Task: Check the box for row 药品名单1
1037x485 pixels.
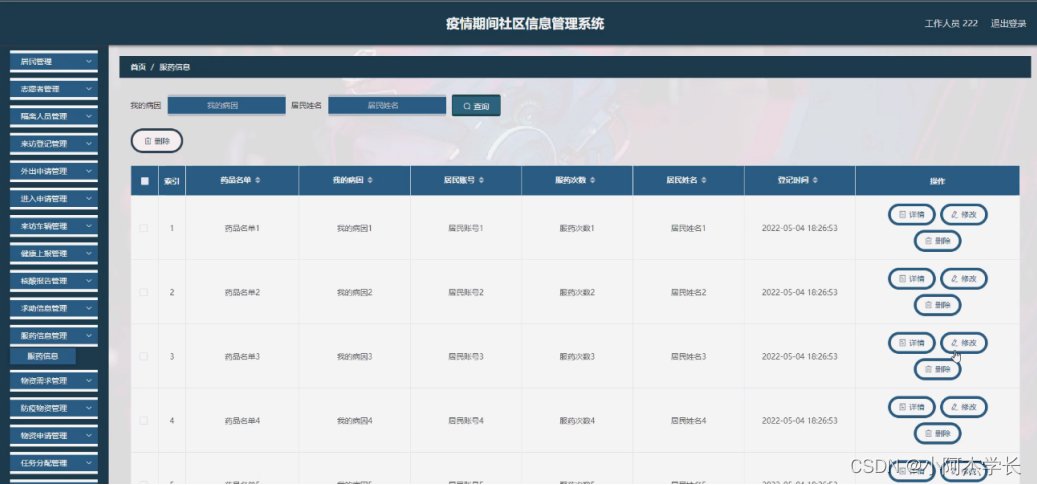Action: [x=144, y=228]
